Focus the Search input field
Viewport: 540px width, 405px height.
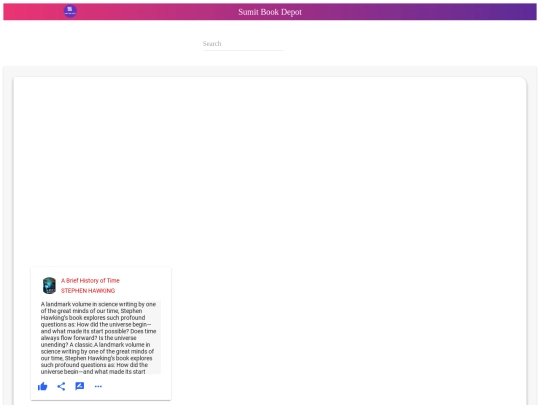click(243, 44)
